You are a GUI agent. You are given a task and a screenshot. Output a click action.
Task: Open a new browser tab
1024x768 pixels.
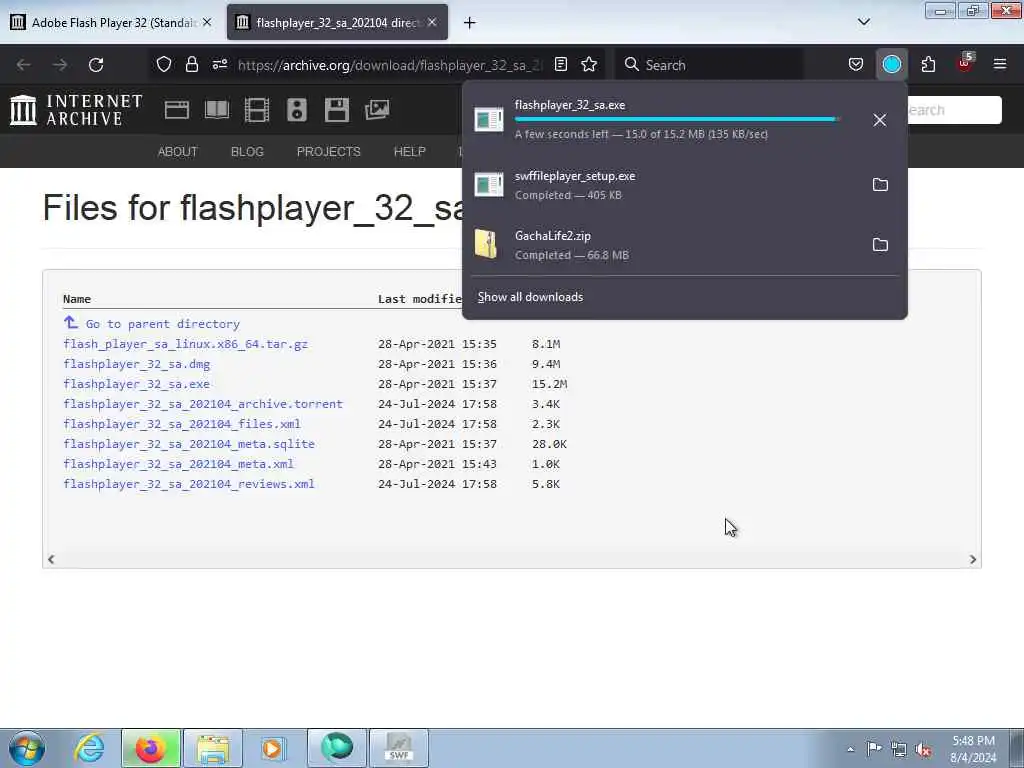coord(470,23)
